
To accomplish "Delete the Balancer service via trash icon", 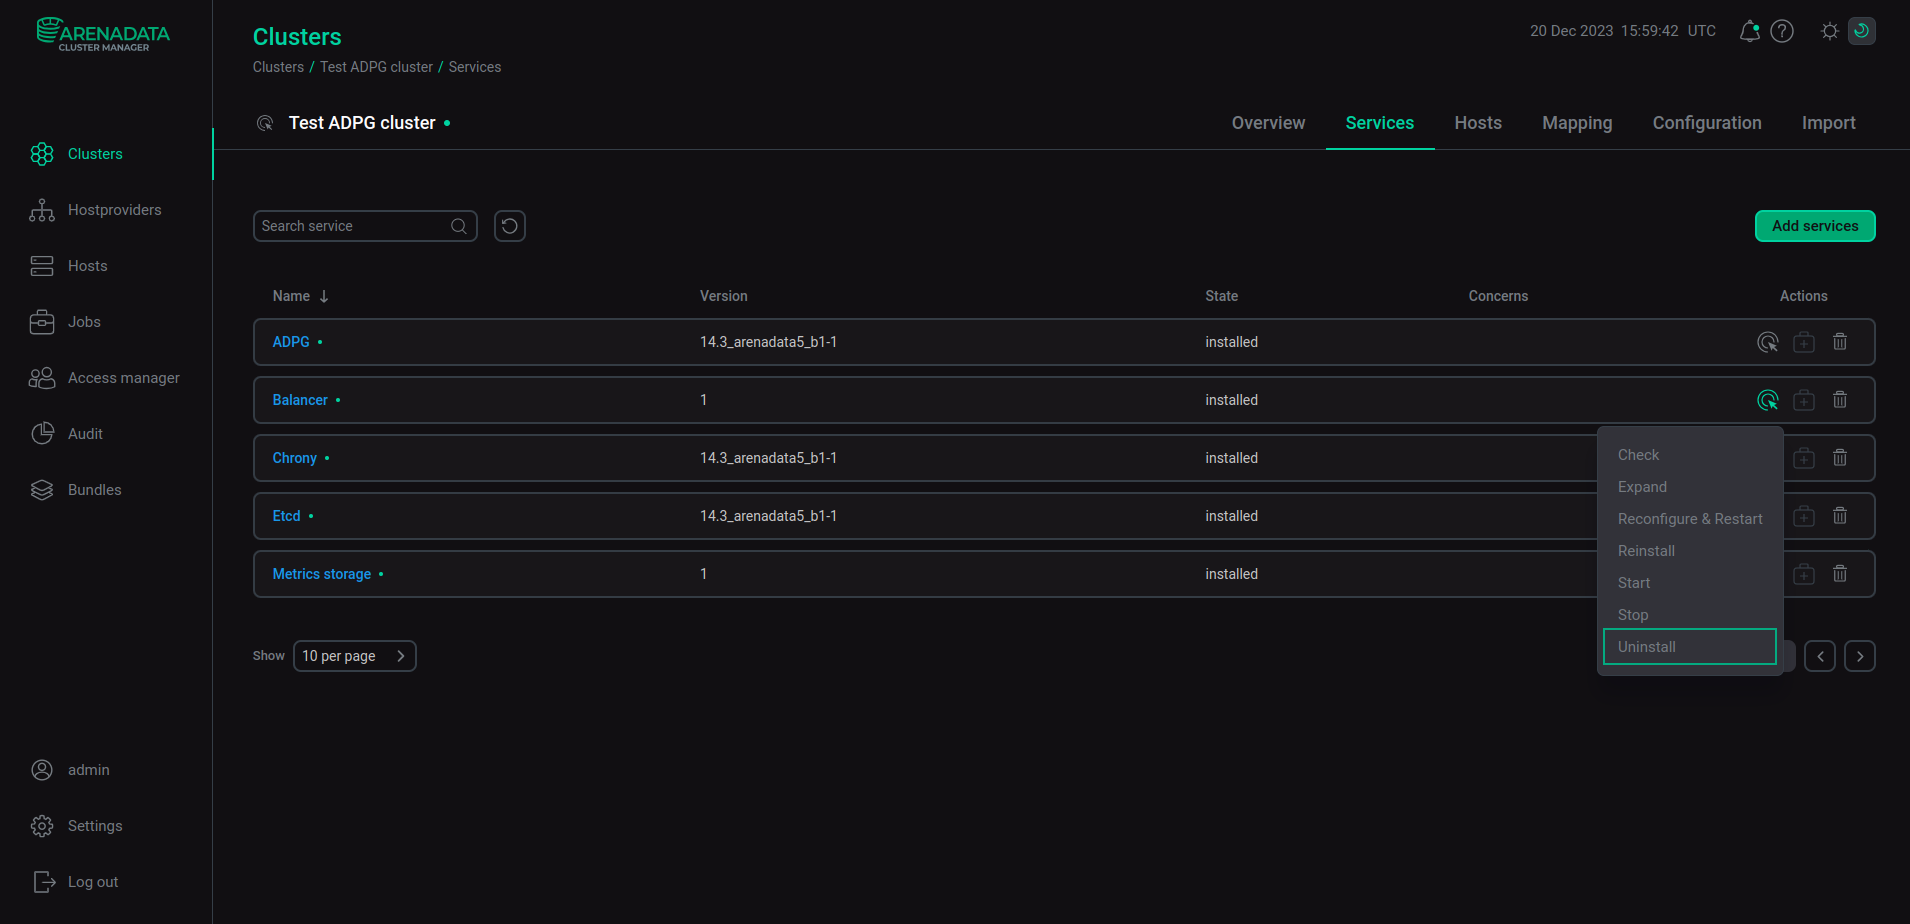I will click(1840, 400).
